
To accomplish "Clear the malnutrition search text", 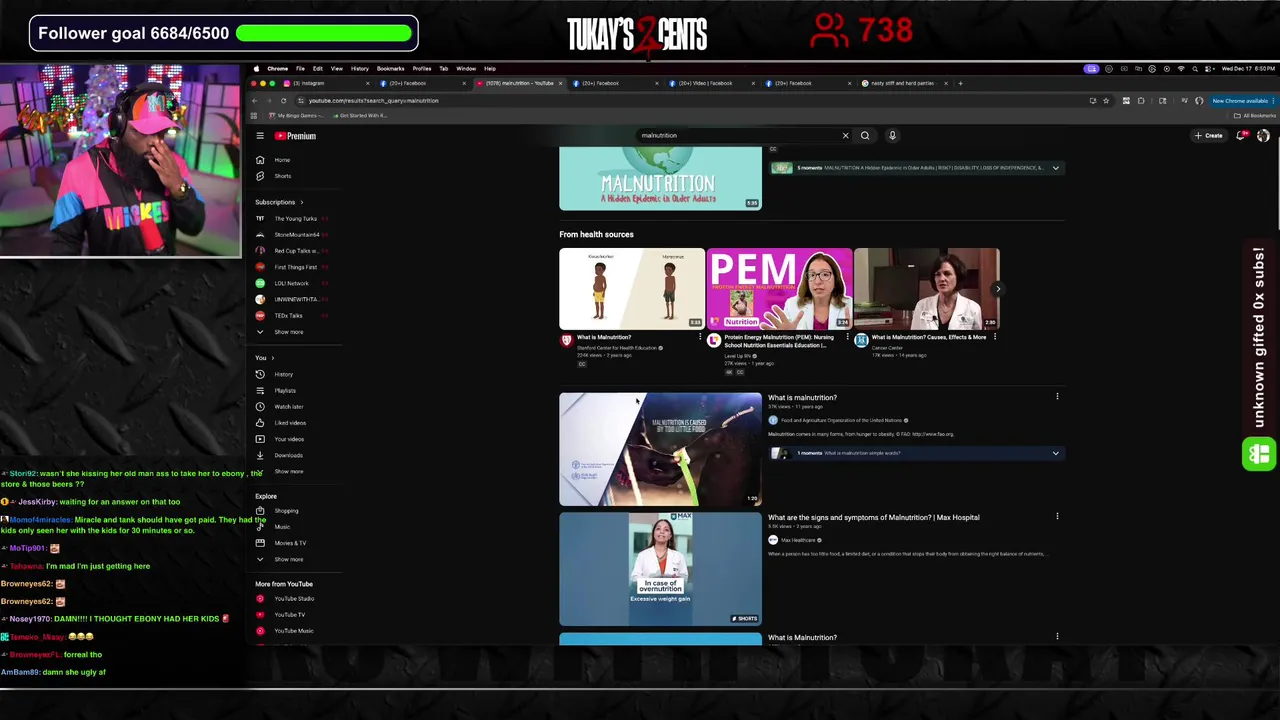I will click(845, 135).
